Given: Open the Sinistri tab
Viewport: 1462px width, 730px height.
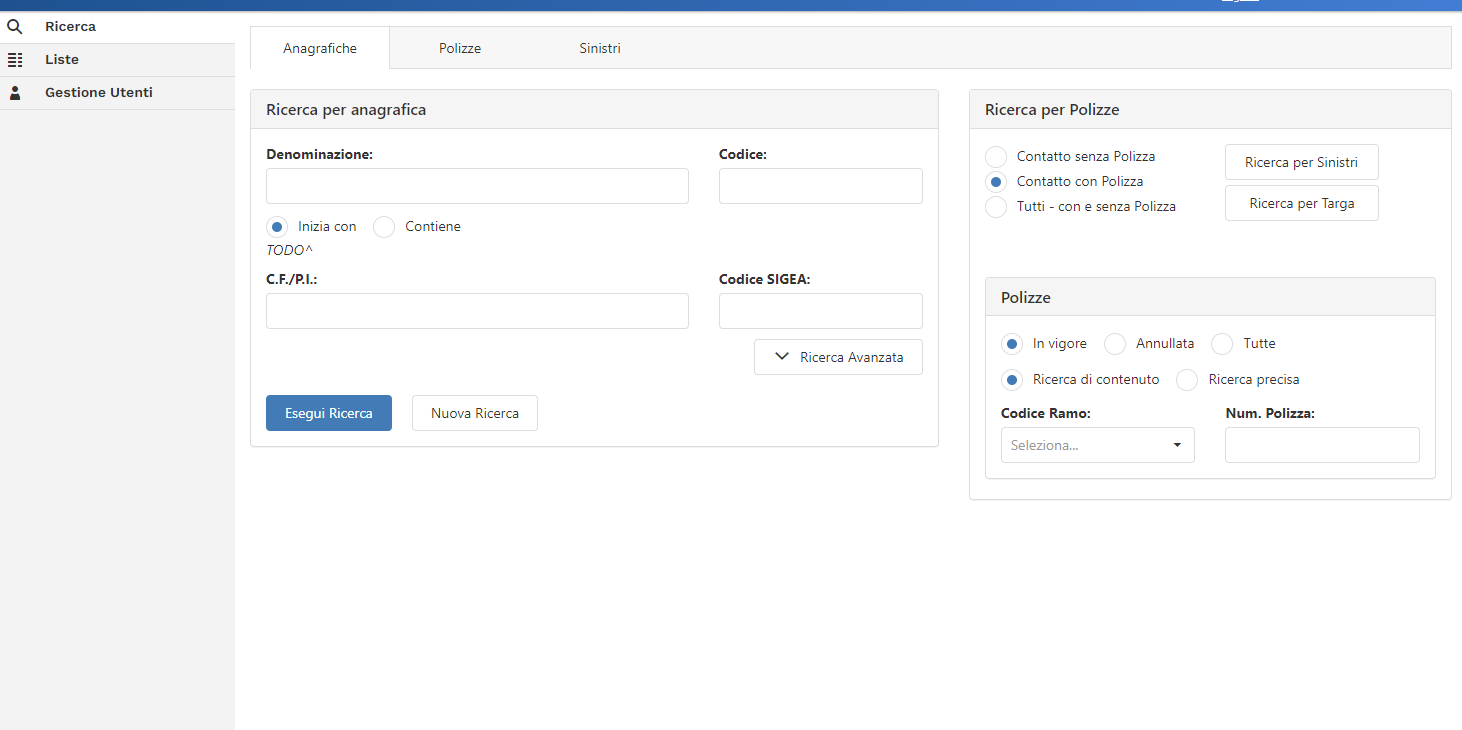Looking at the screenshot, I should 600,48.
